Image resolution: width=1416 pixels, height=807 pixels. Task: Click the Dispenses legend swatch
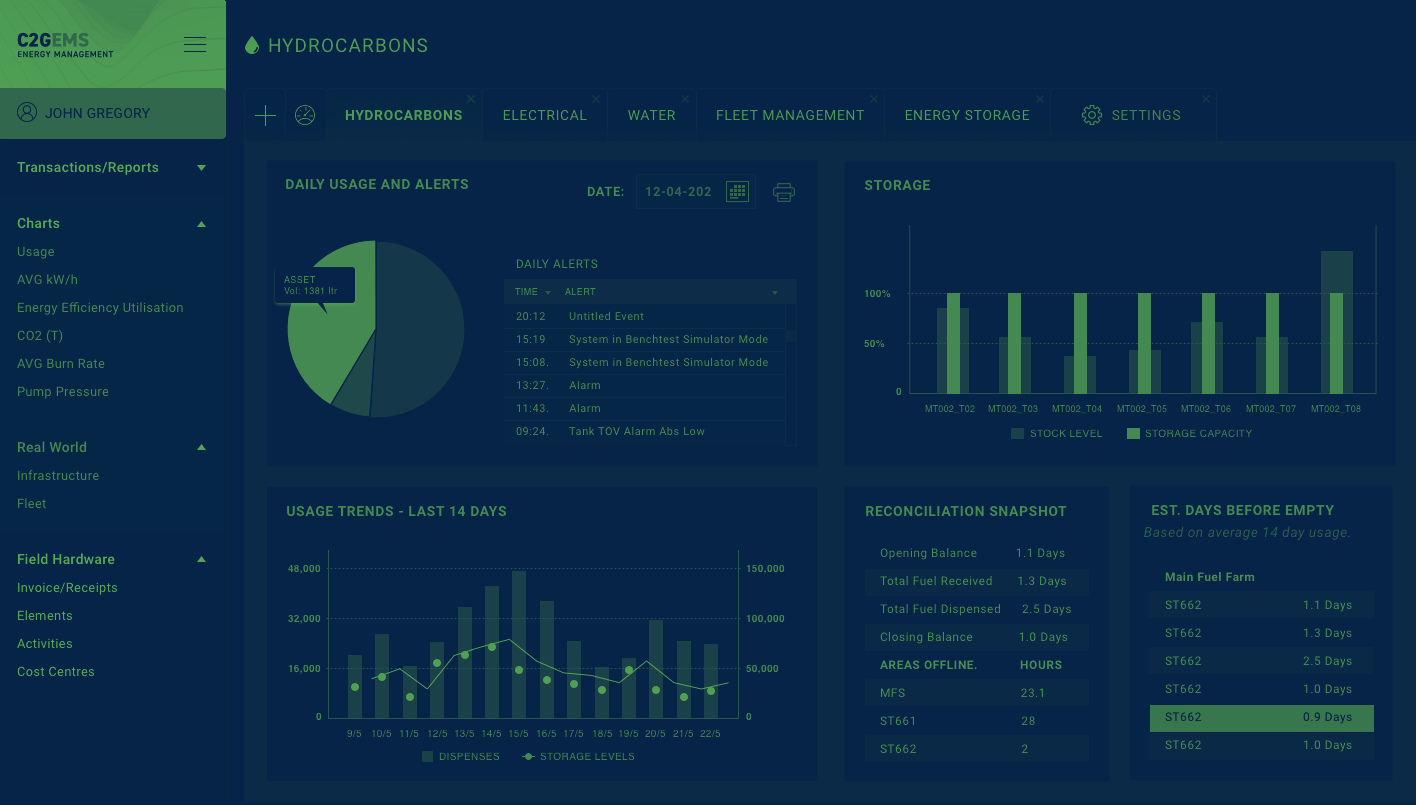[427, 757]
